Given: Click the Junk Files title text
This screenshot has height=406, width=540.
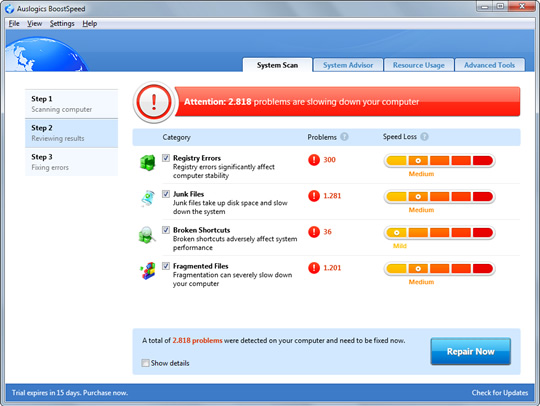Looking at the screenshot, I should [x=188, y=194].
